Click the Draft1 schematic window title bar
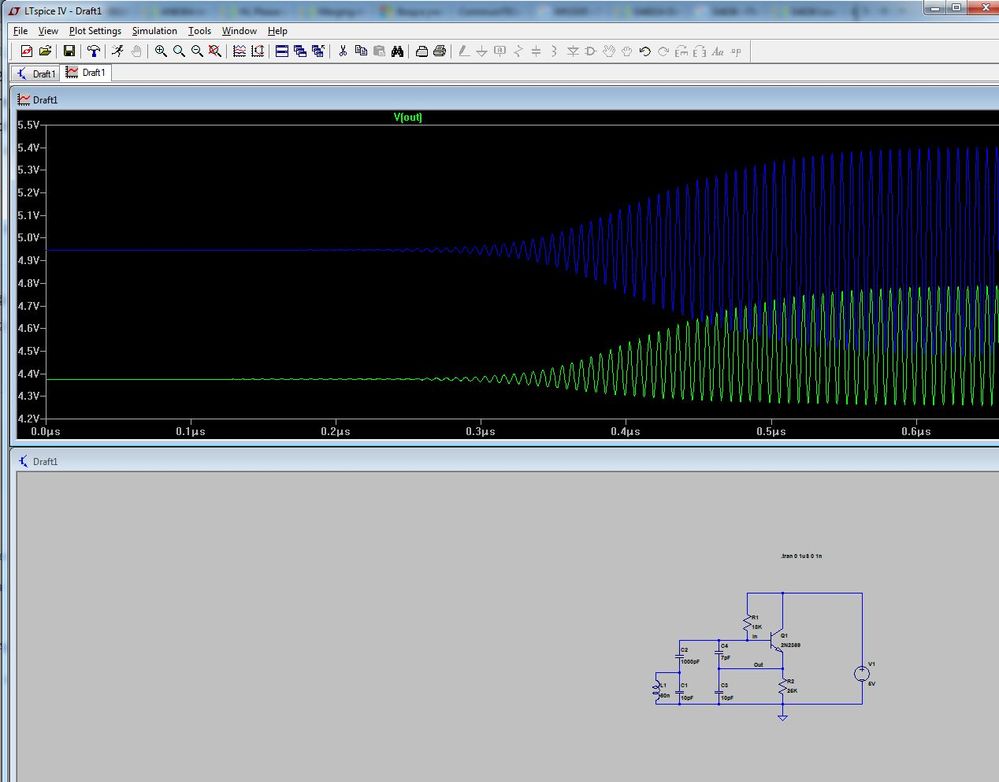 [x=507, y=461]
